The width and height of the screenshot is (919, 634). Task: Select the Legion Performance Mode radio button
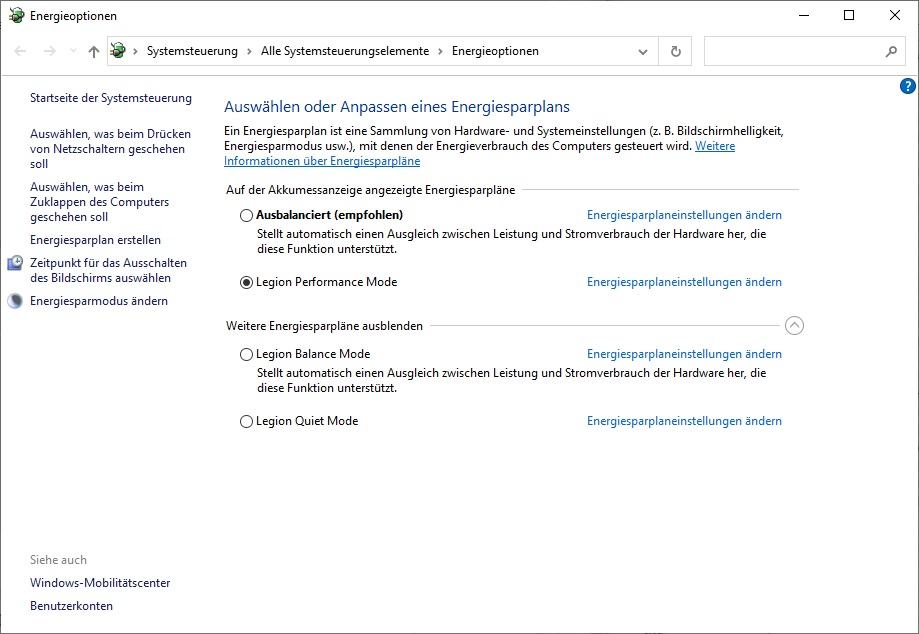click(x=246, y=282)
